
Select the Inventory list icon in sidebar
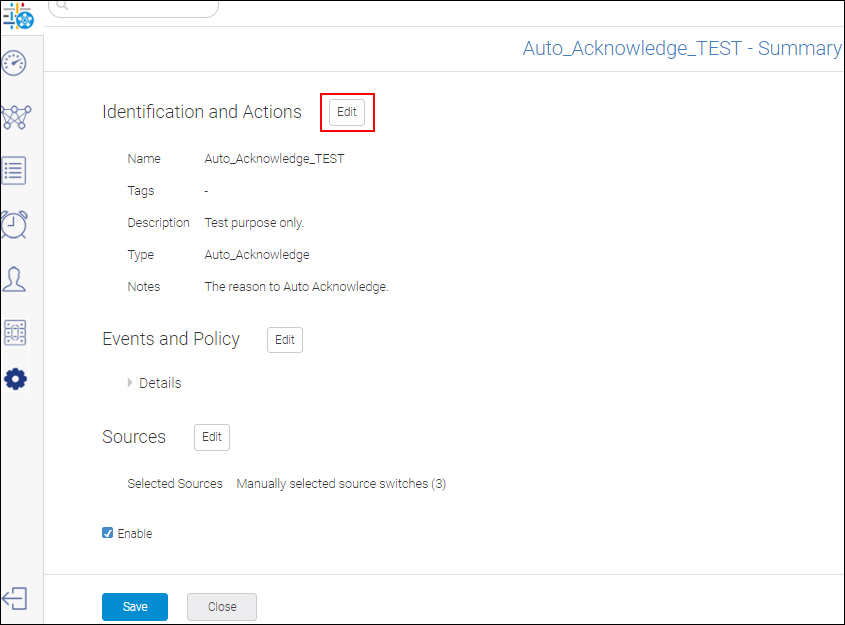pyautogui.click(x=15, y=171)
